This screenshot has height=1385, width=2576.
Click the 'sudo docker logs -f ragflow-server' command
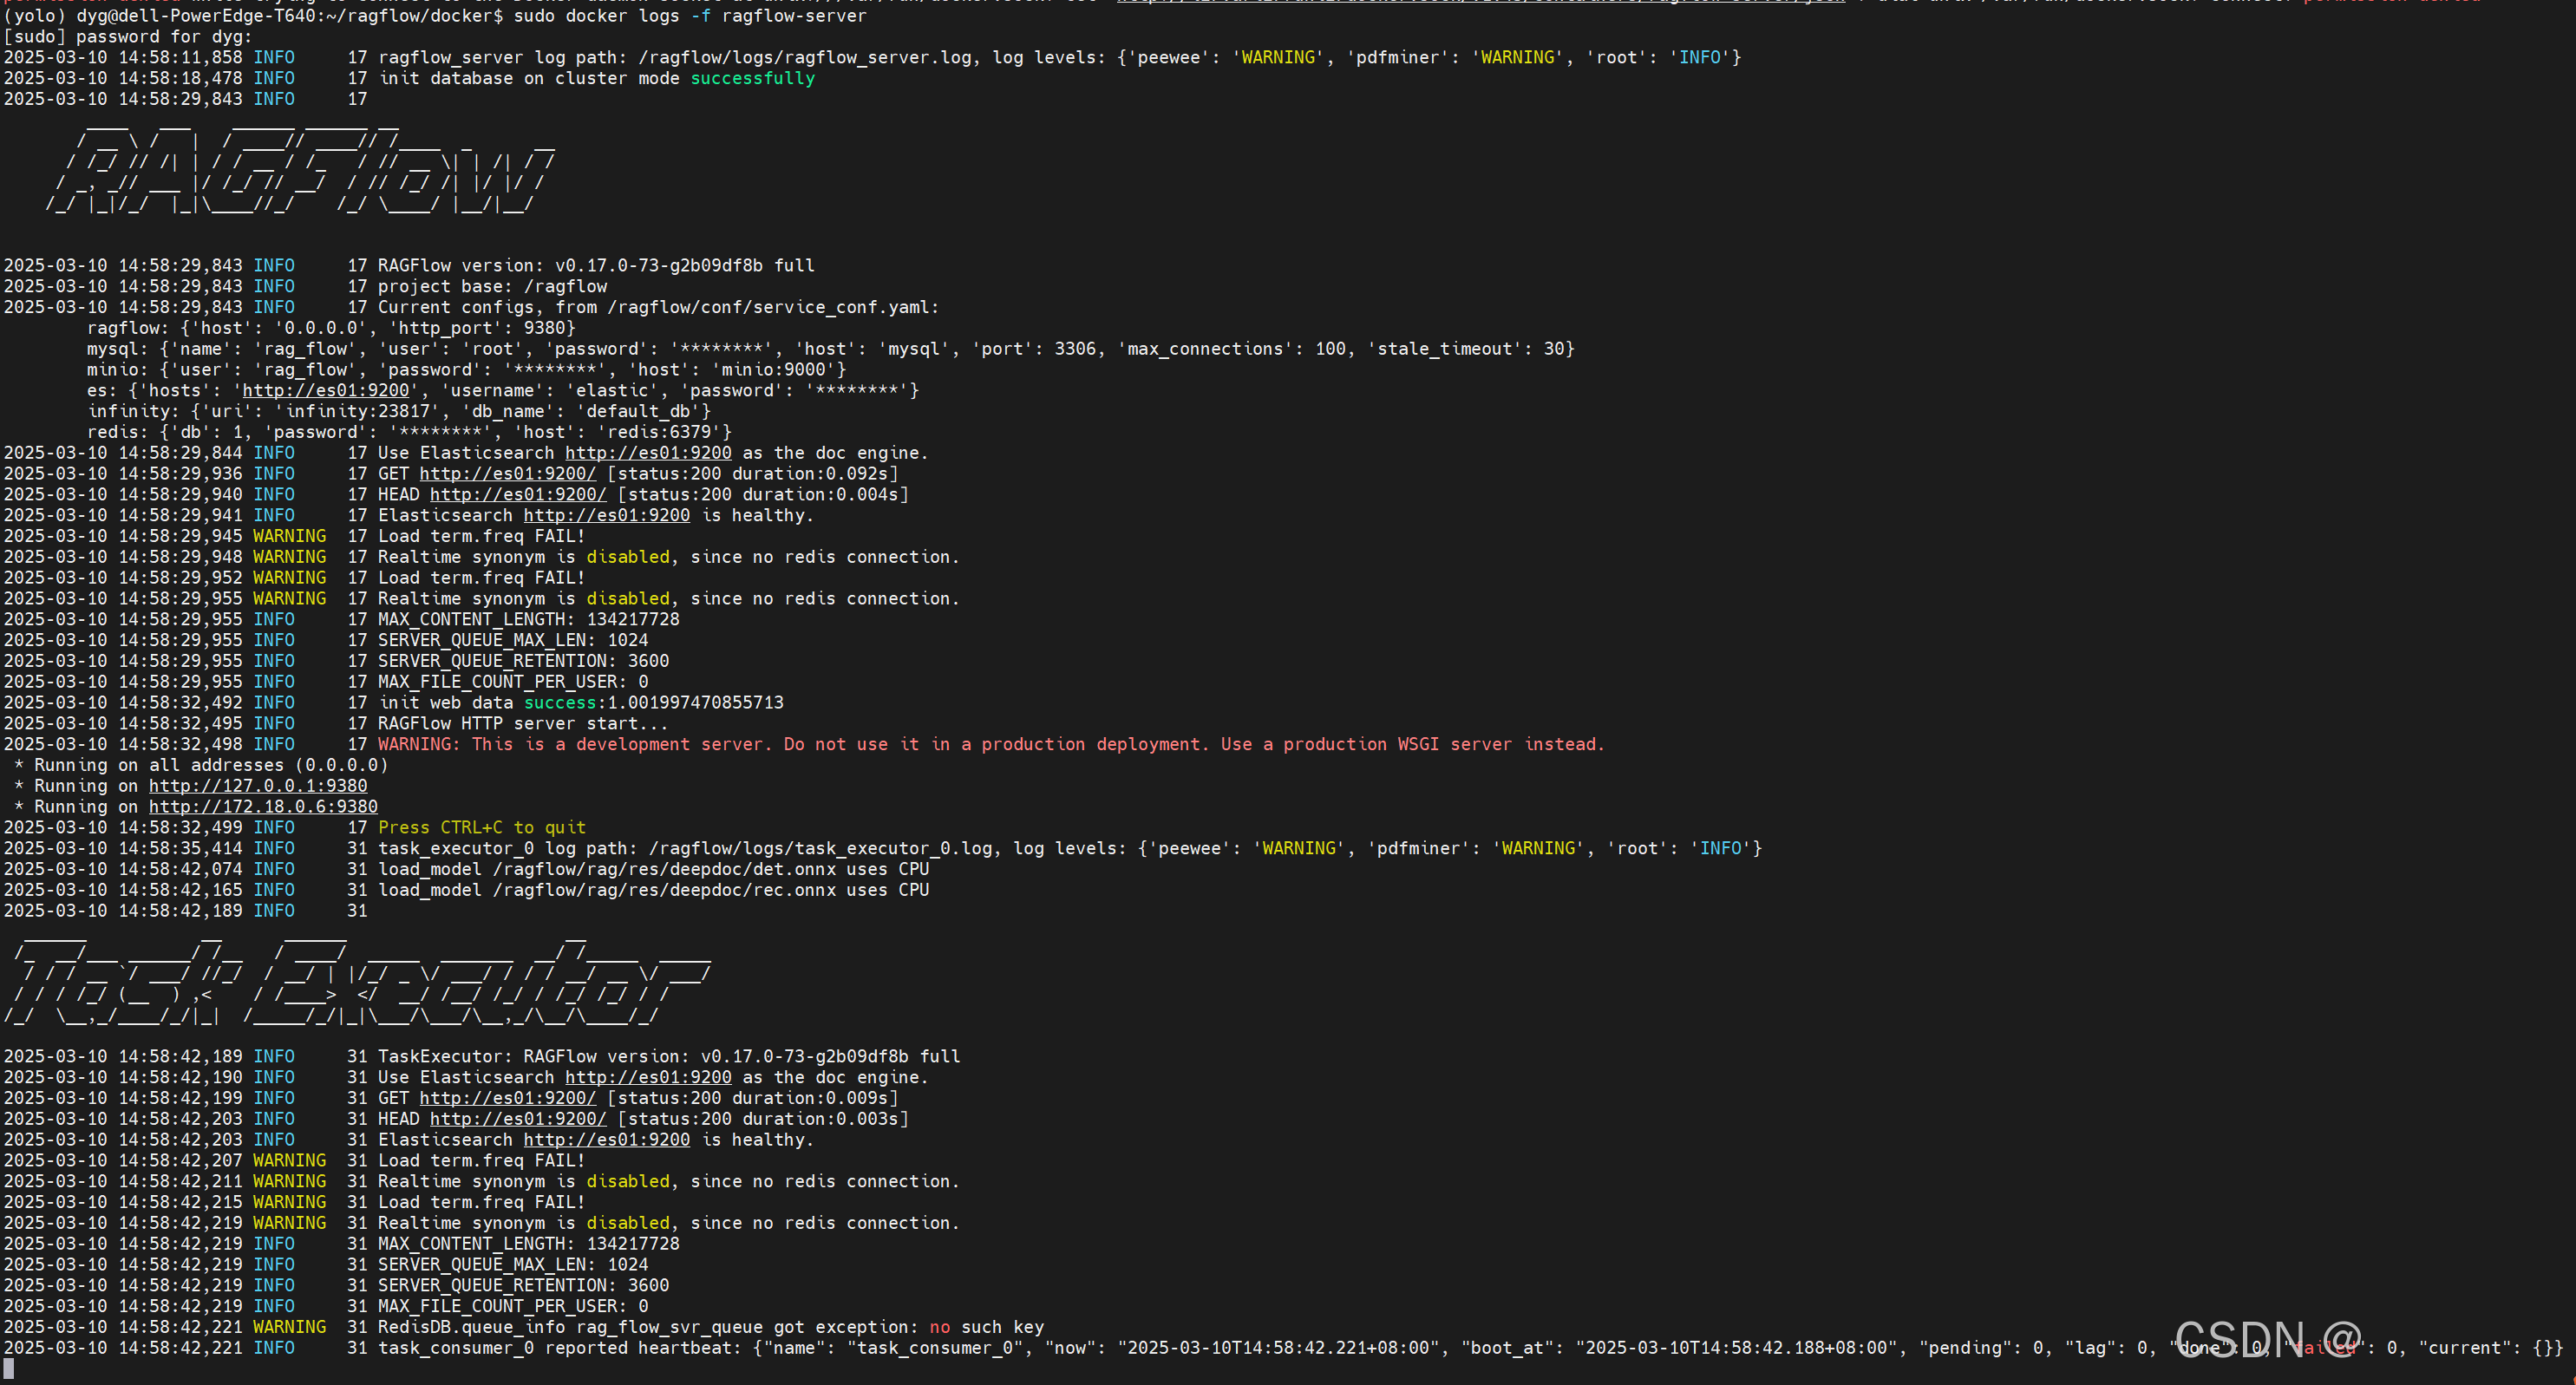pos(690,16)
